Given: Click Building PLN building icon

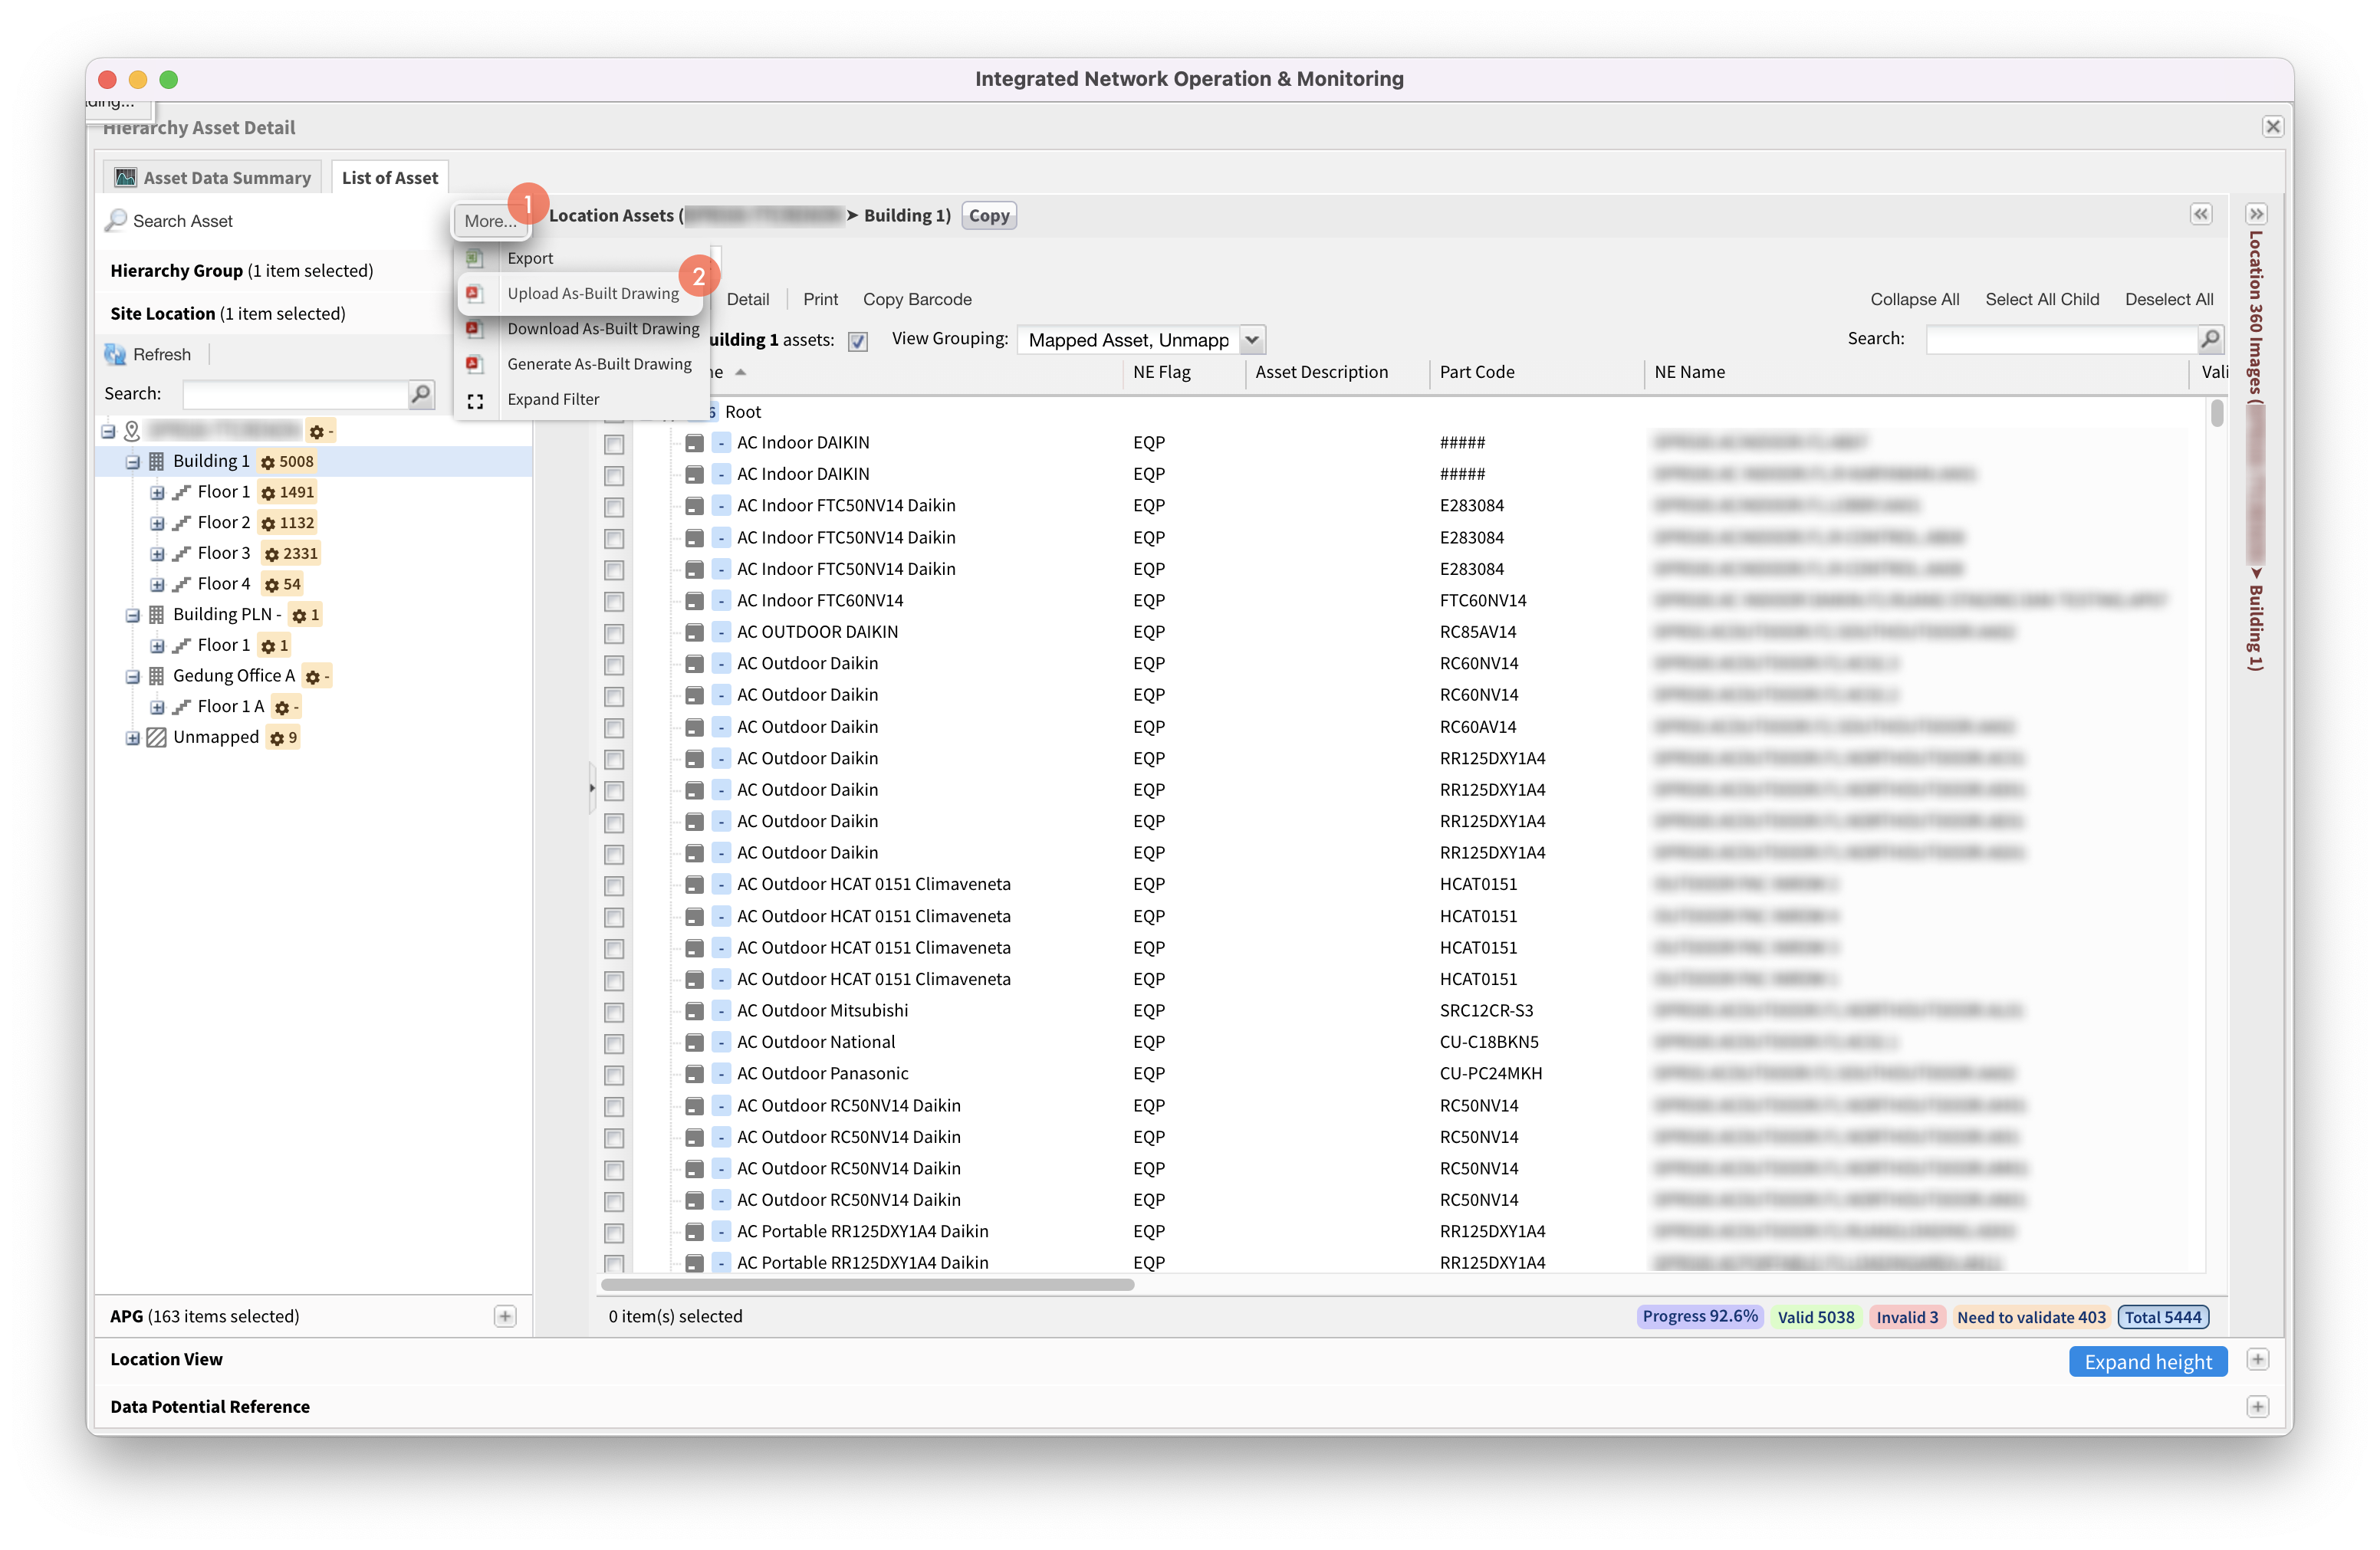Looking at the screenshot, I should (x=156, y=614).
